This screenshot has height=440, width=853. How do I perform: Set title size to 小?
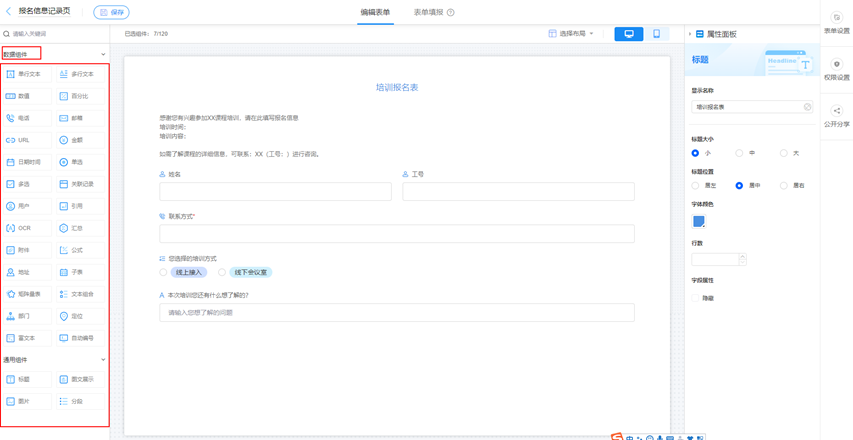click(695, 153)
